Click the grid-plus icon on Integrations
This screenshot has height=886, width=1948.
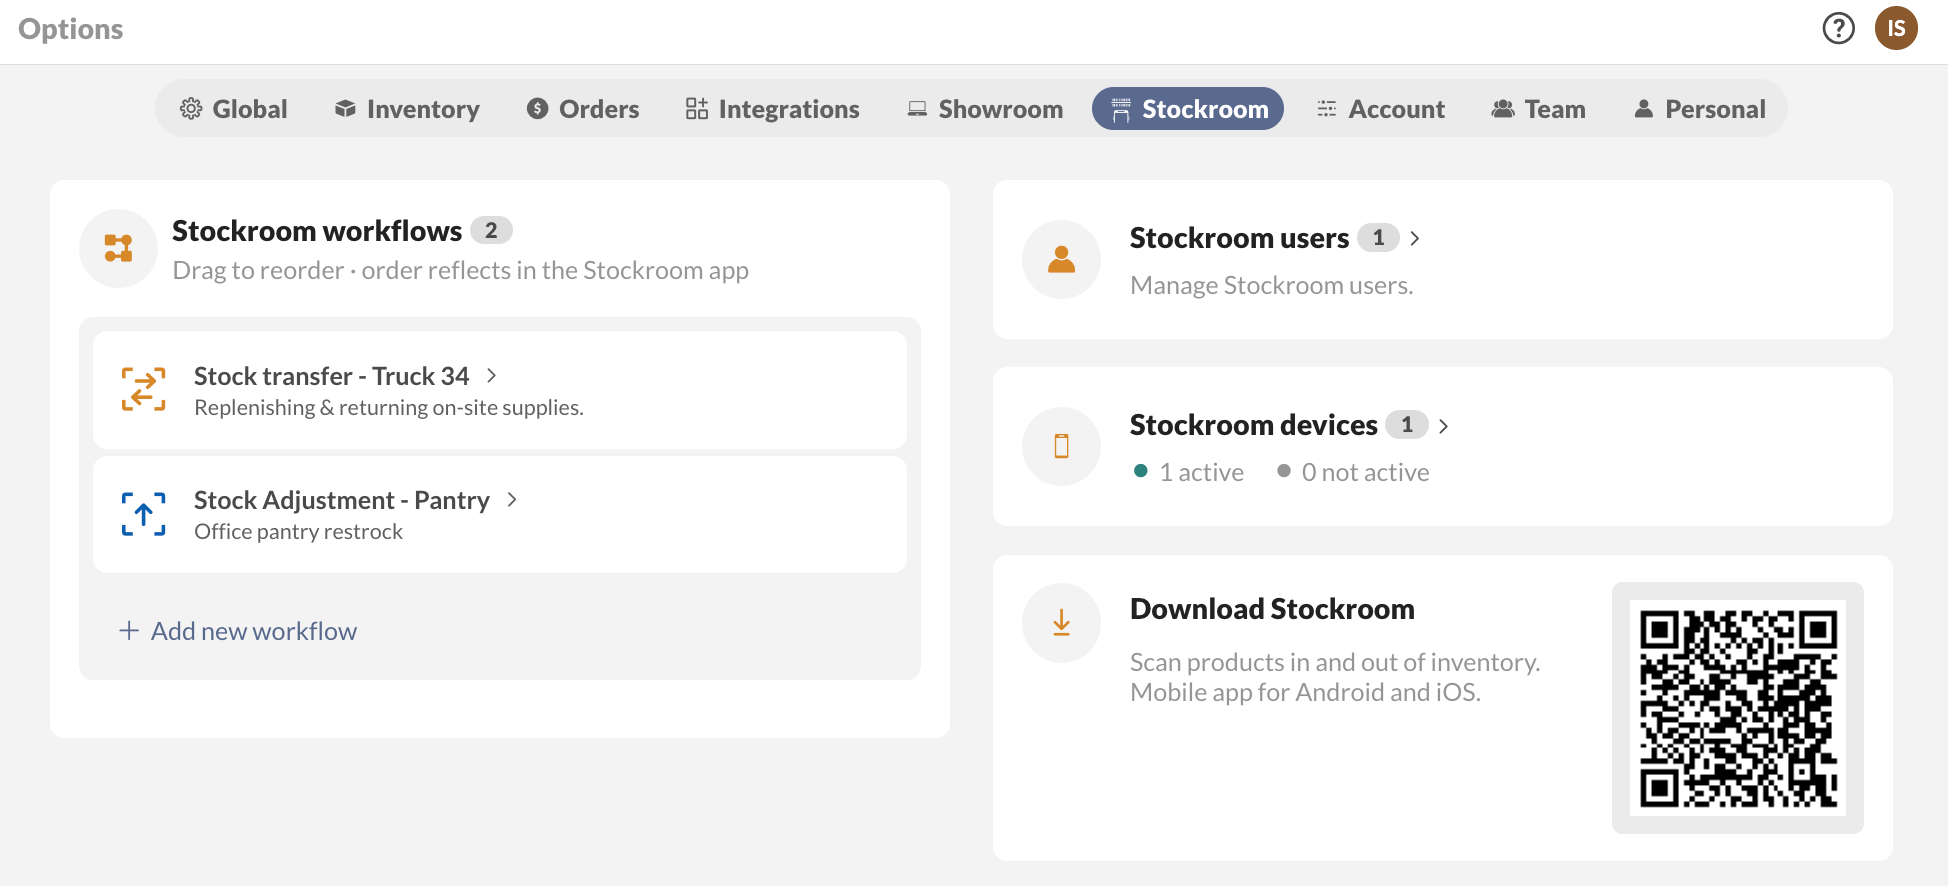[697, 109]
